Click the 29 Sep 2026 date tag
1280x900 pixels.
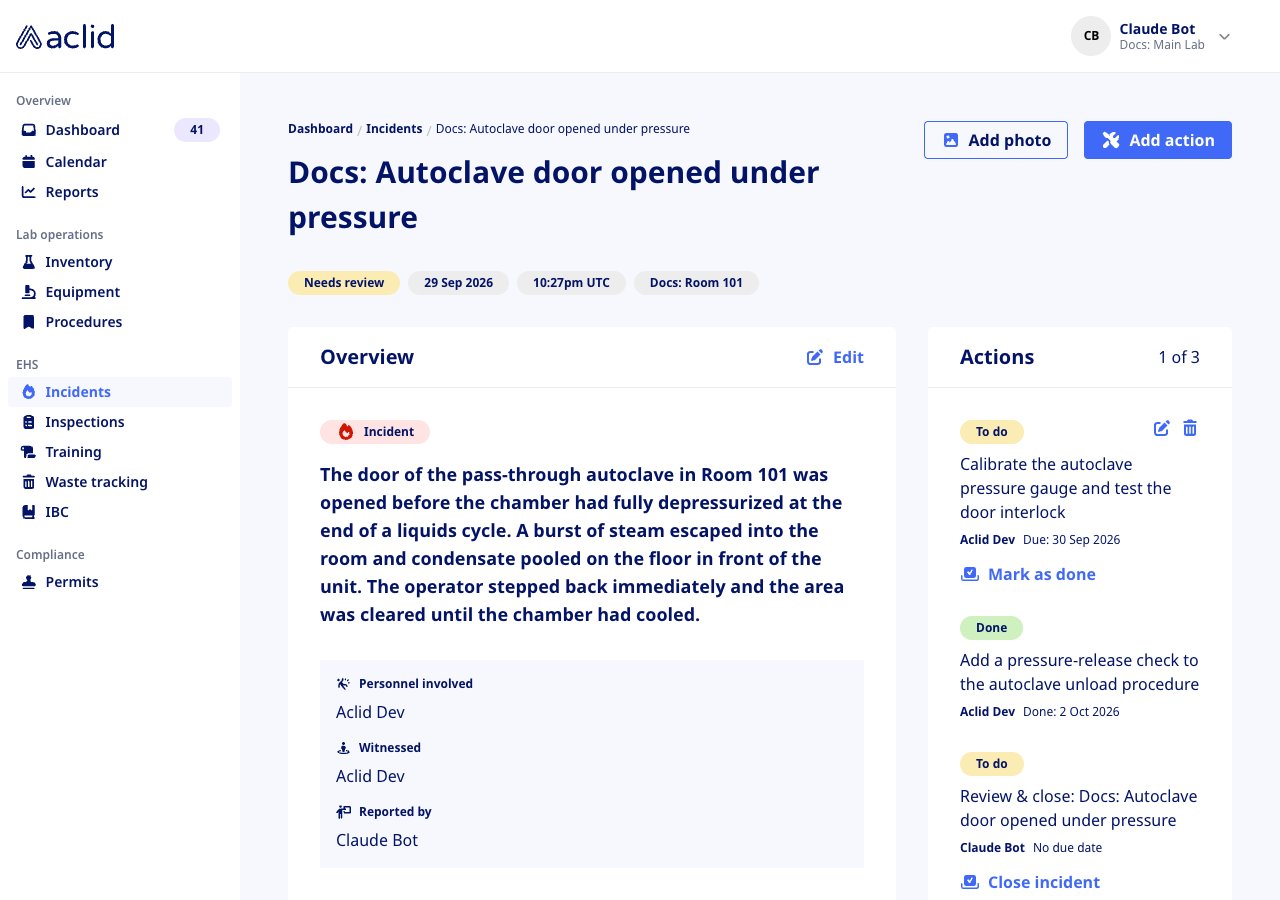(x=458, y=283)
